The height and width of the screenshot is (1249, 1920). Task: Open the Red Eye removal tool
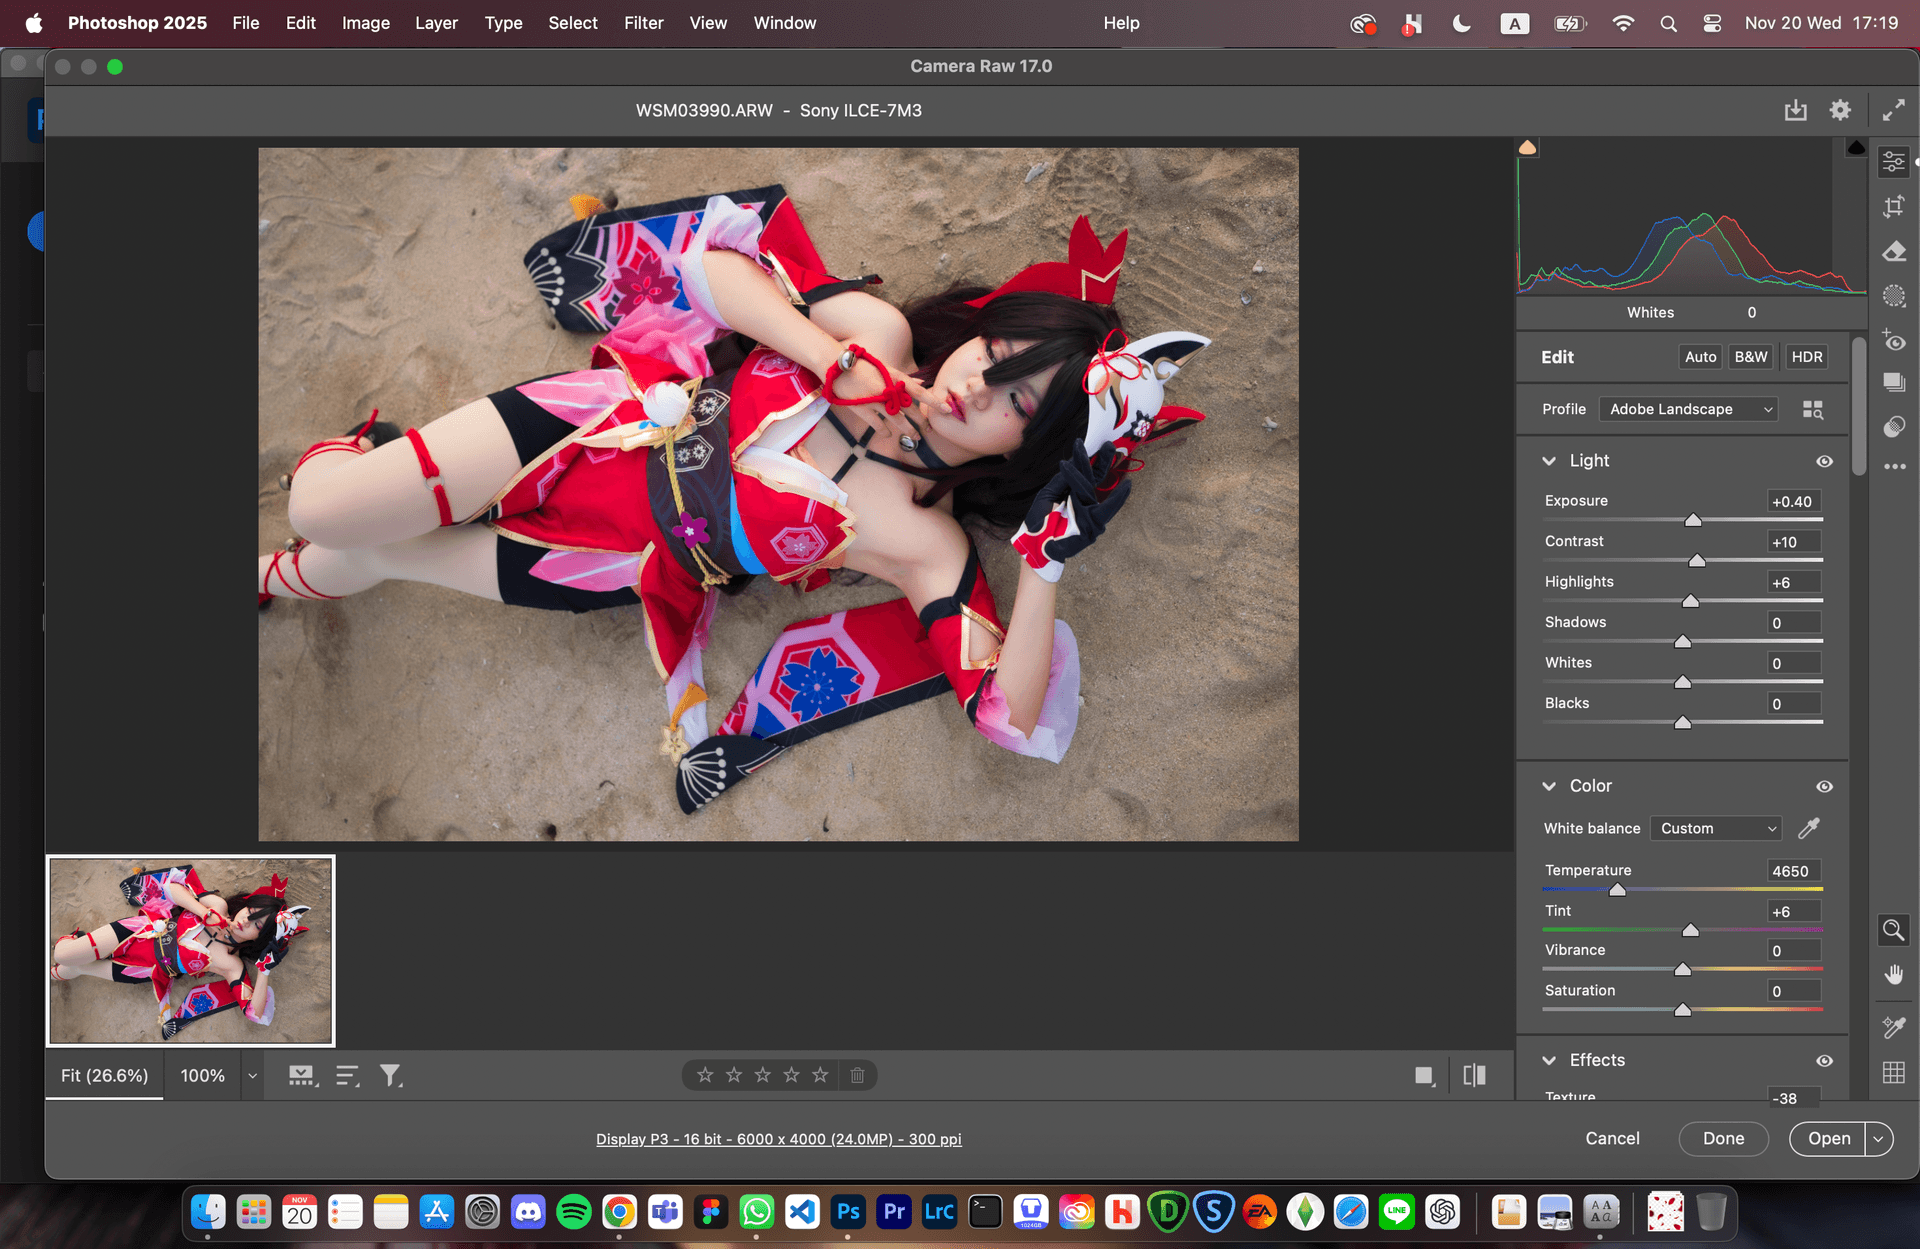coord(1894,340)
